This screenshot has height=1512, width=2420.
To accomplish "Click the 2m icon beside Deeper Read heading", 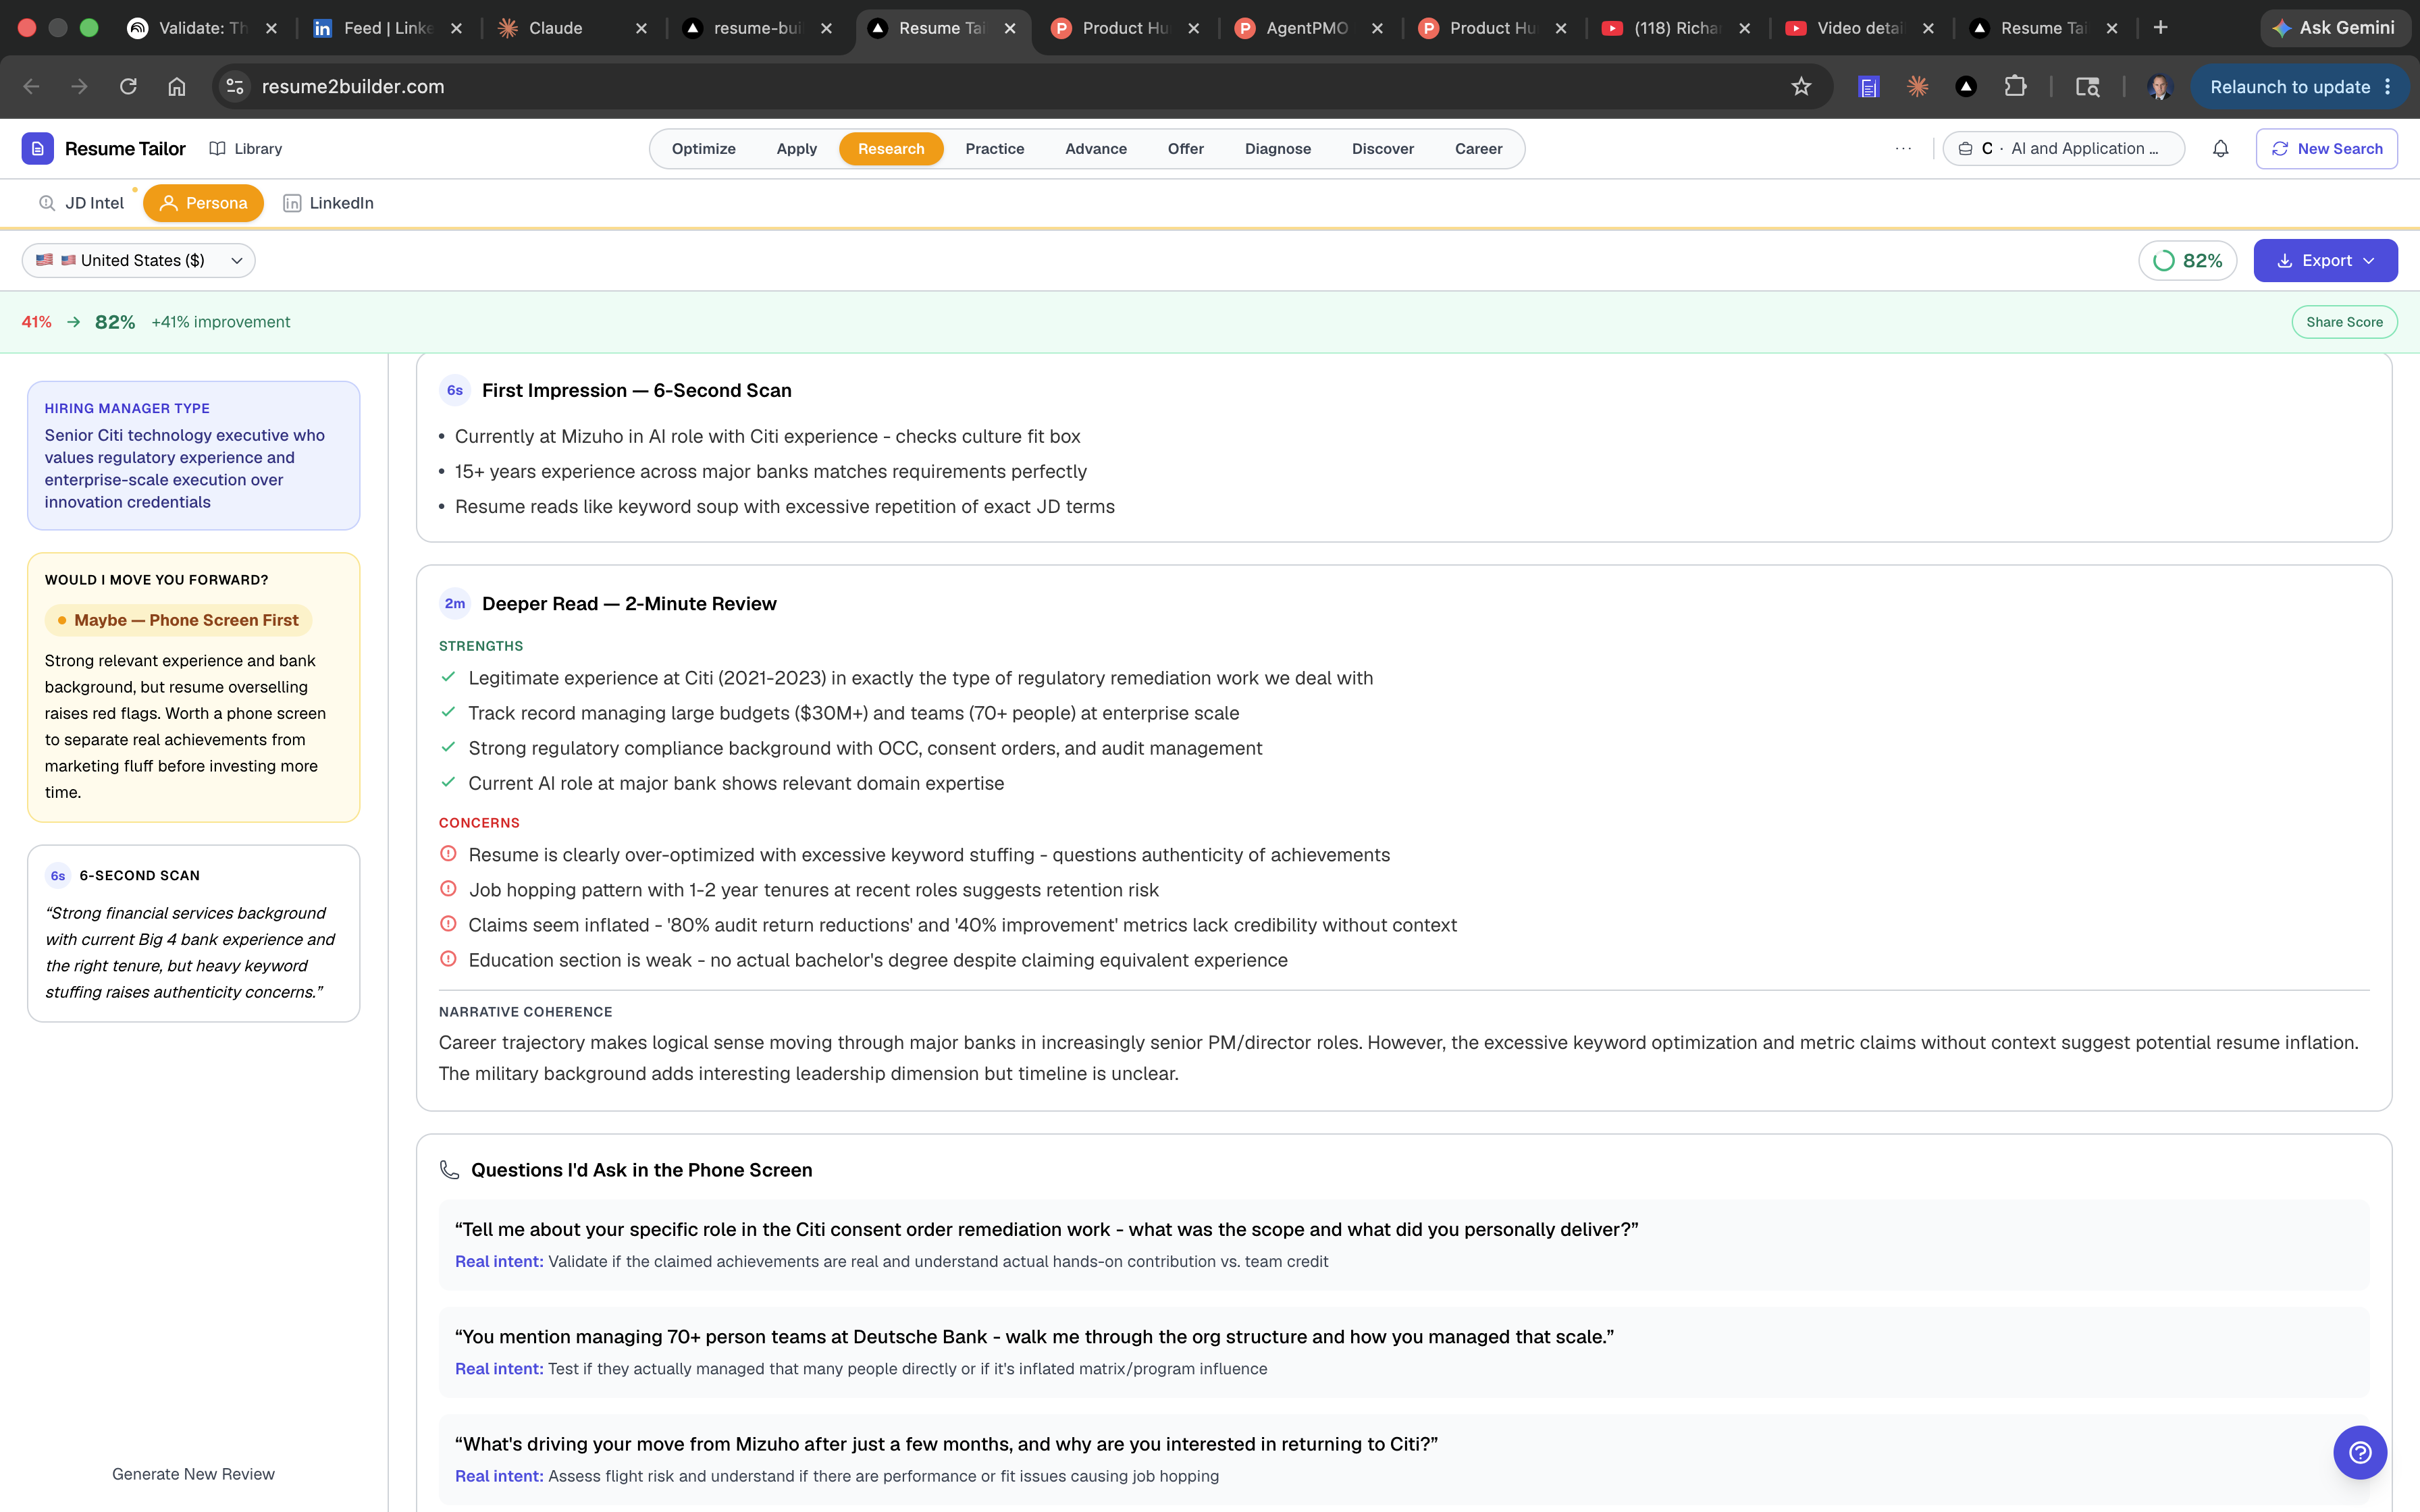I will (455, 603).
